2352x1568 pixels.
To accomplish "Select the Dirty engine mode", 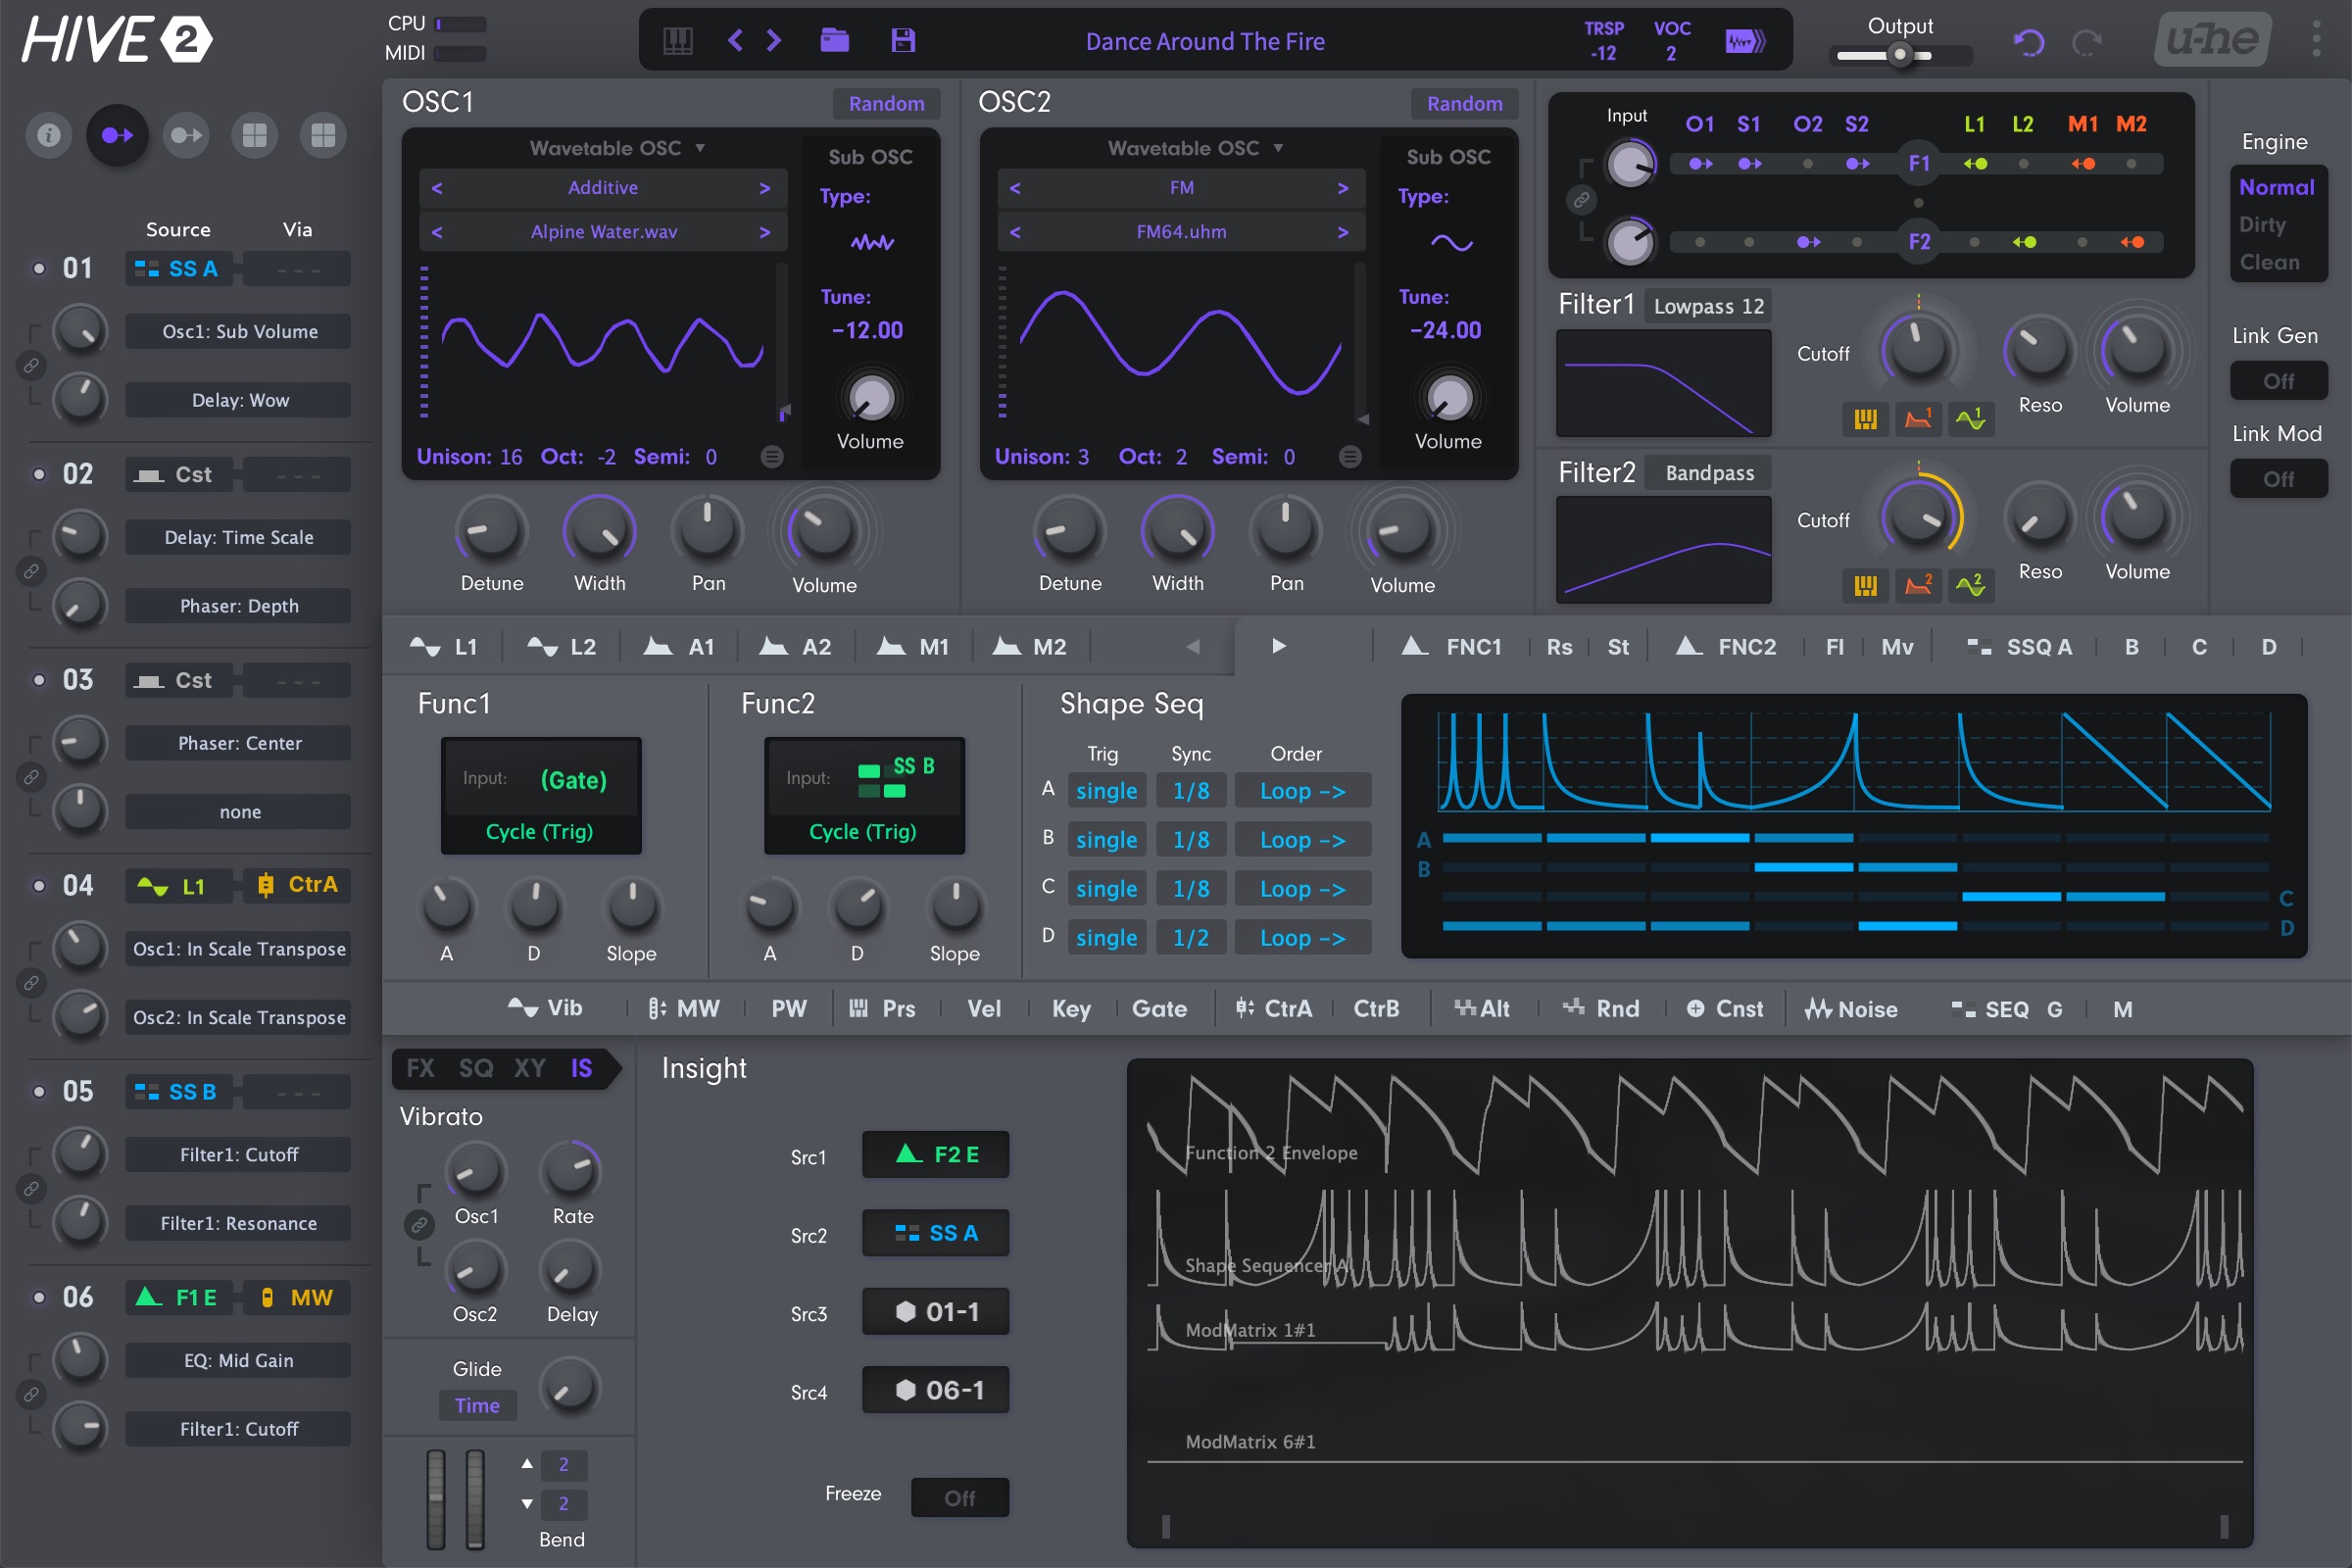I will [x=2262, y=224].
